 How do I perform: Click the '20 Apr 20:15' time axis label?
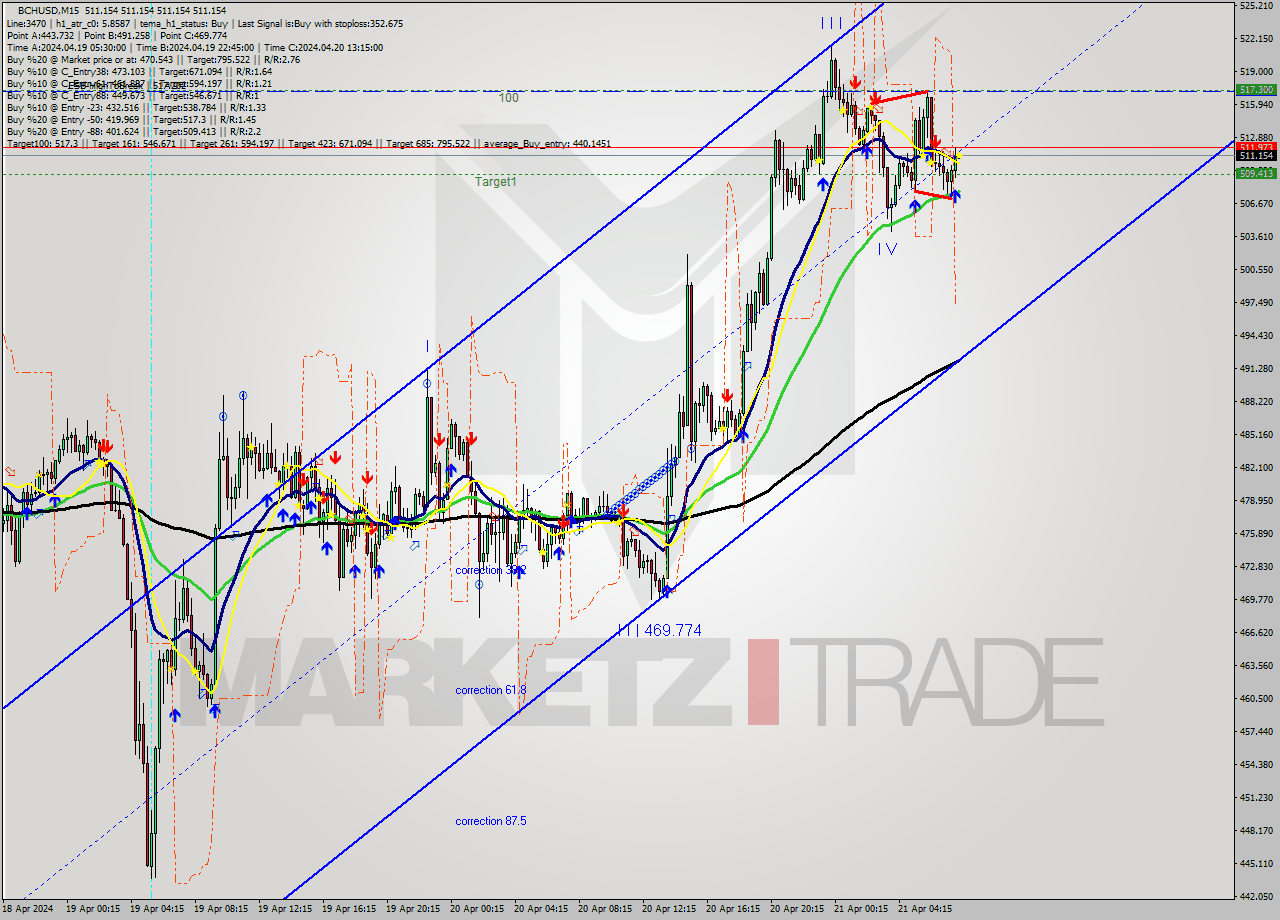pyautogui.click(x=796, y=910)
